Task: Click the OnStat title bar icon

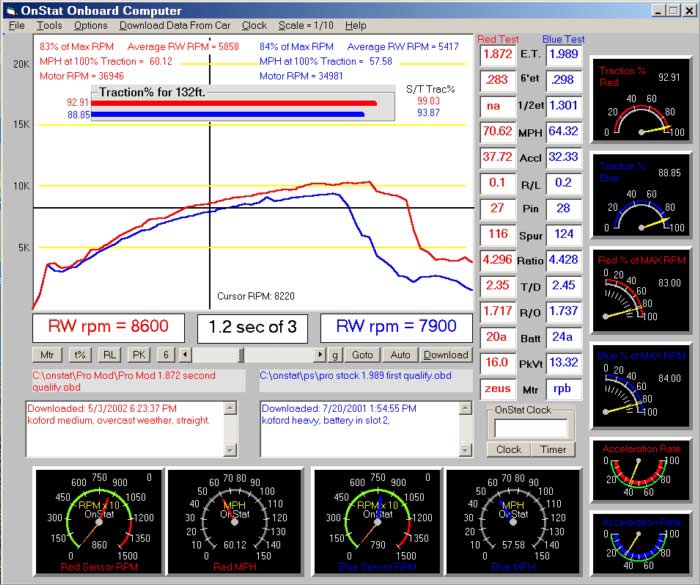Action: point(11,10)
